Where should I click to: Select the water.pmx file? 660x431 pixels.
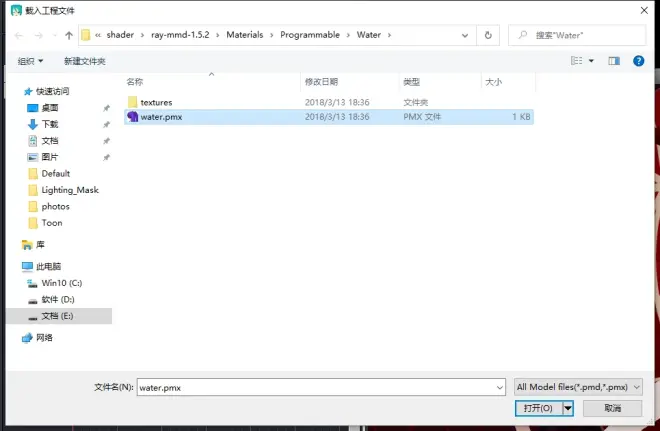tap(329, 117)
